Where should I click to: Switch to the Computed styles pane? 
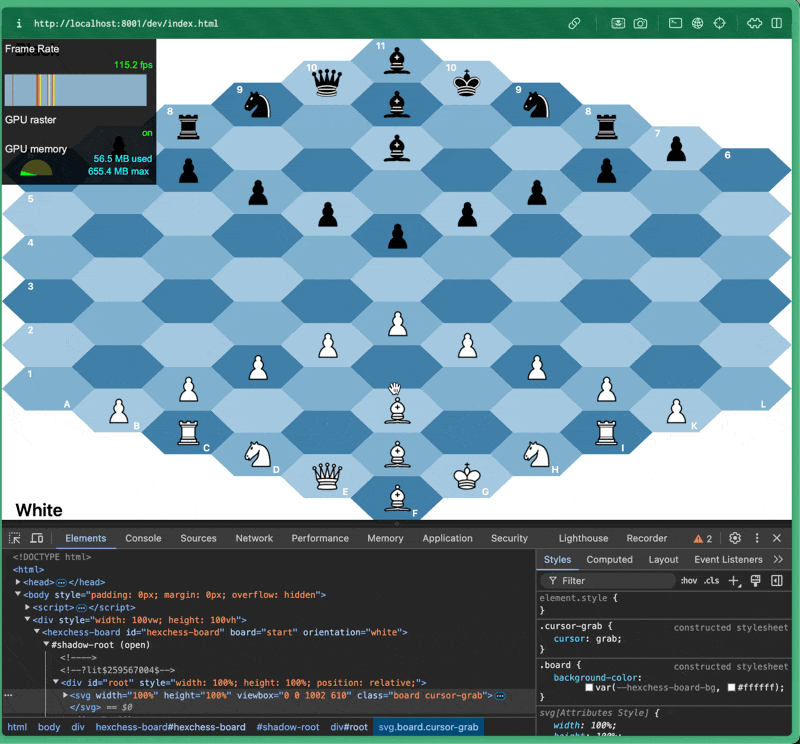click(x=609, y=560)
